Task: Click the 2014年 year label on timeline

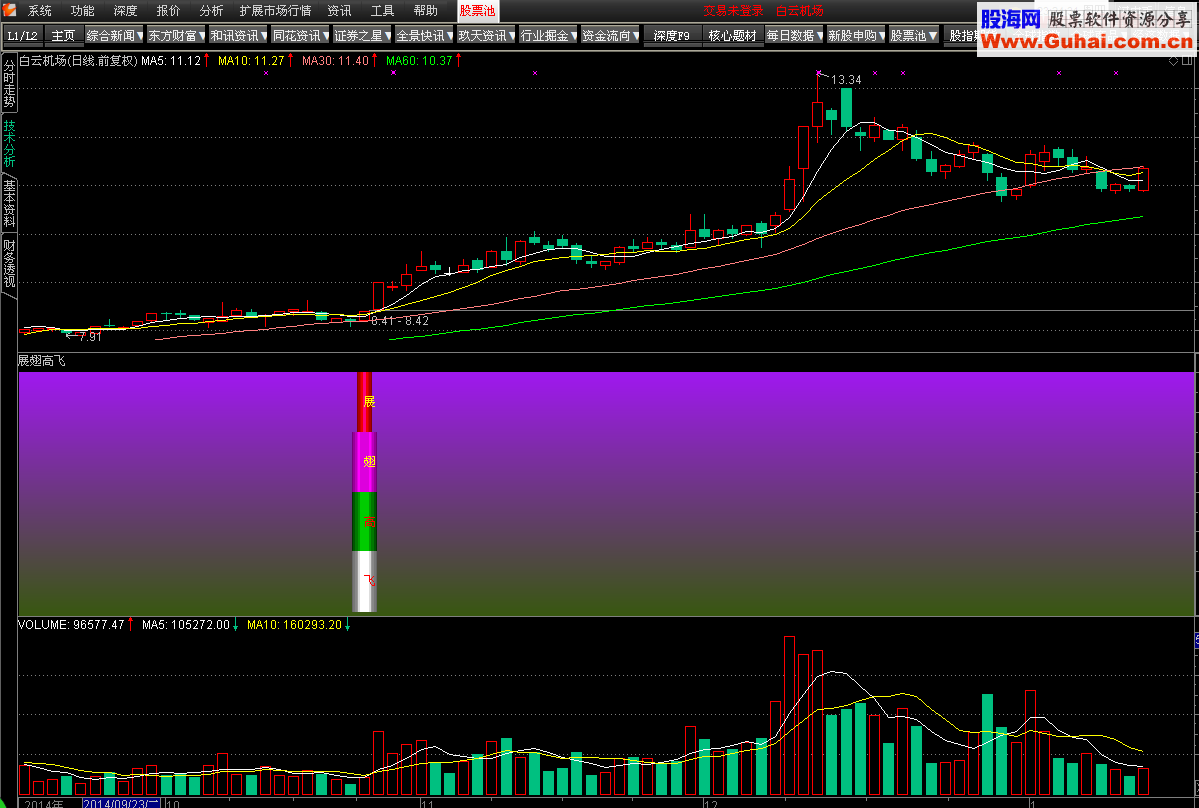Action: (x=44, y=803)
